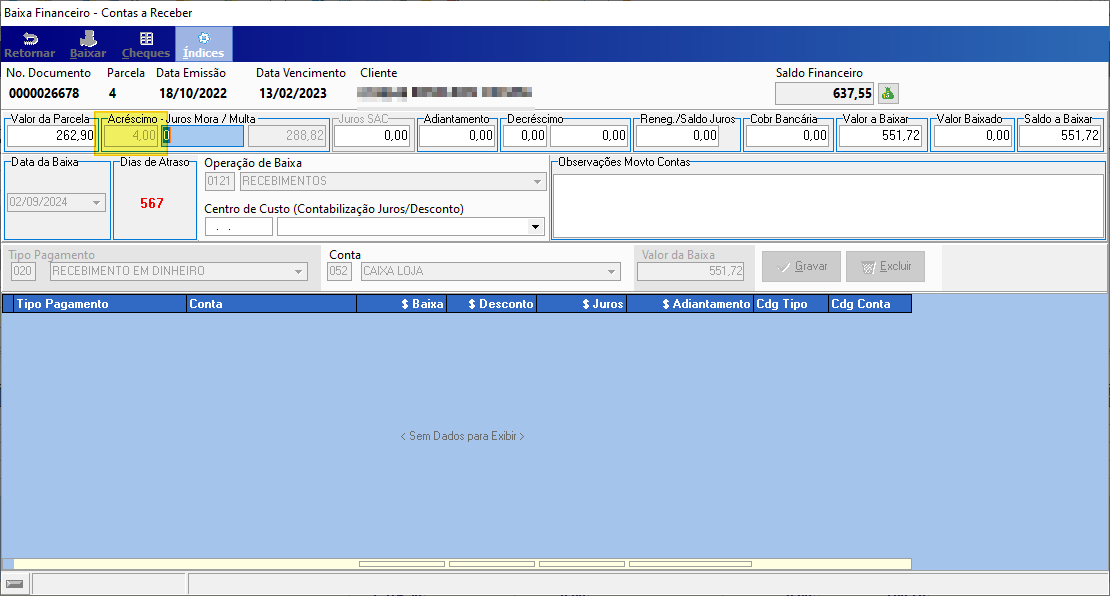Click the Gravar button
The height and width of the screenshot is (596, 1110).
pyautogui.click(x=801, y=266)
